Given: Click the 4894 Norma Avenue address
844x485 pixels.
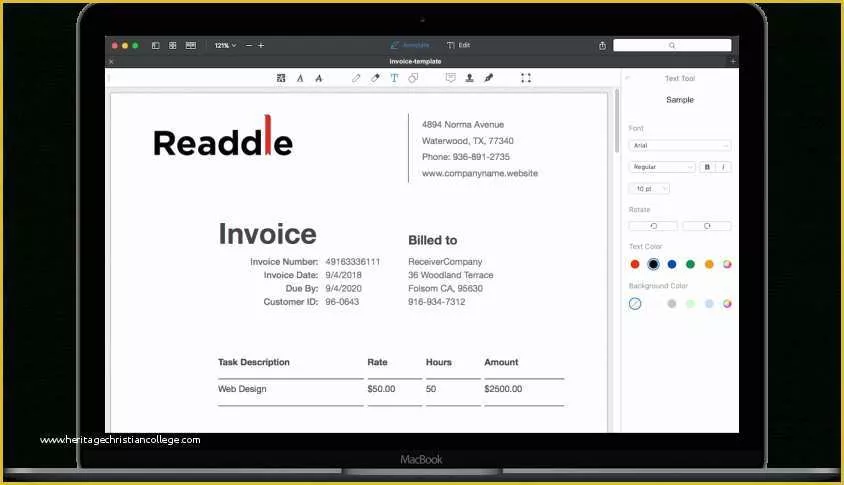Looking at the screenshot, I should click(x=463, y=125).
